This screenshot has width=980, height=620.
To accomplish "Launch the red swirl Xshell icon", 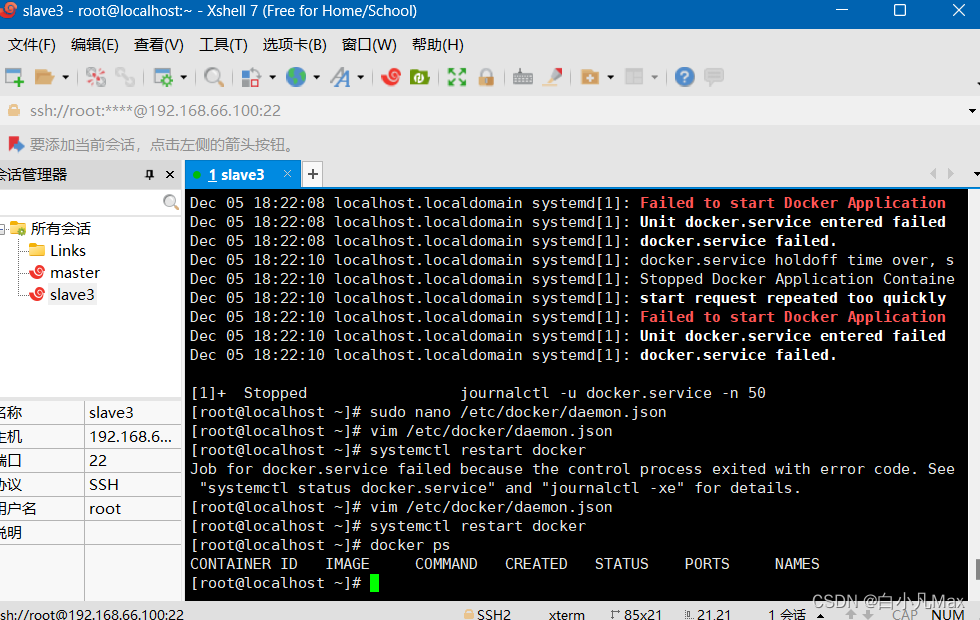I will click(391, 77).
